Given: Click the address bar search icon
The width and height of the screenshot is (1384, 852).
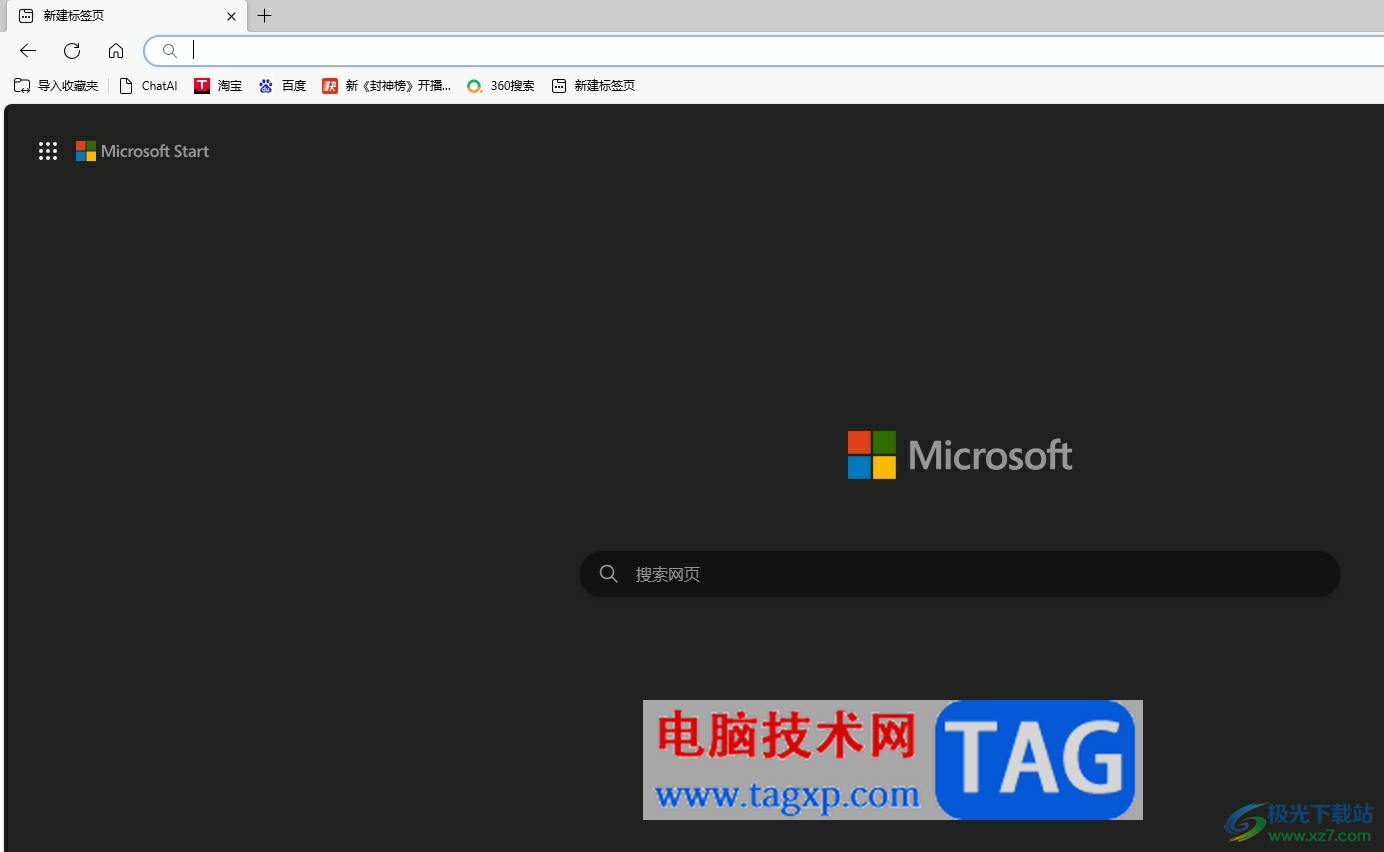Looking at the screenshot, I should (x=170, y=51).
